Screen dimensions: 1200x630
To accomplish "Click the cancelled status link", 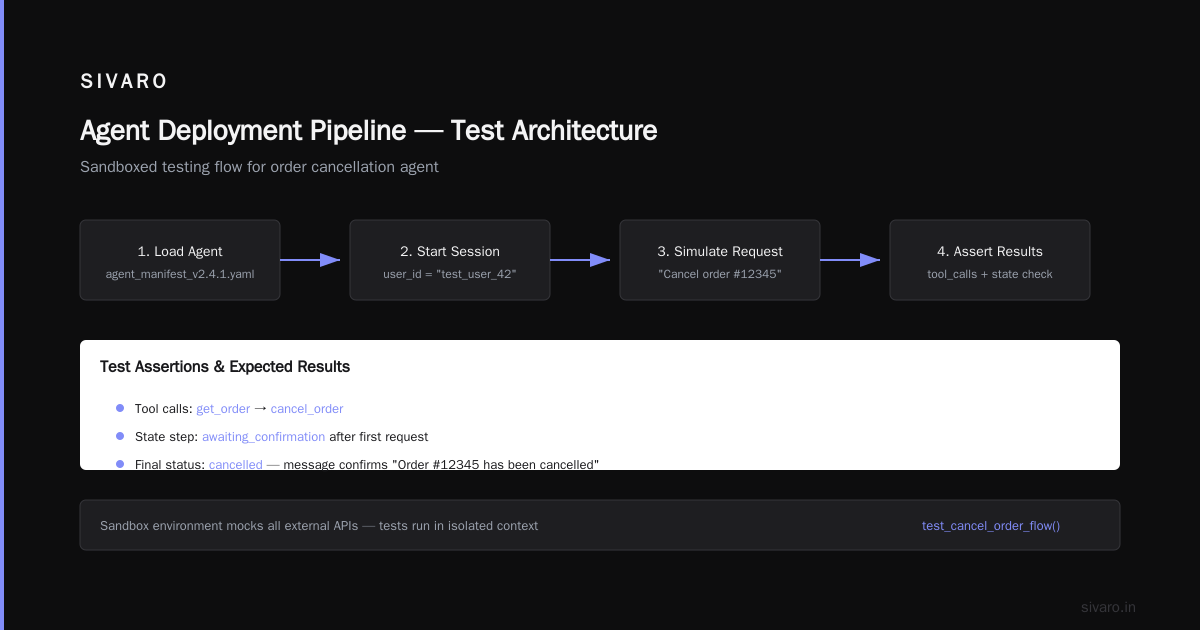I will pyautogui.click(x=236, y=465).
